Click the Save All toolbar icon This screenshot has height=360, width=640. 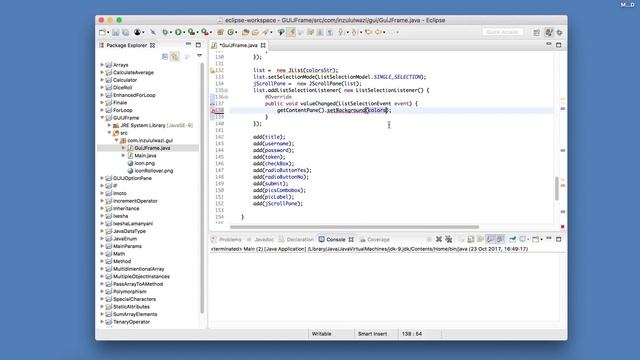click(x=126, y=32)
